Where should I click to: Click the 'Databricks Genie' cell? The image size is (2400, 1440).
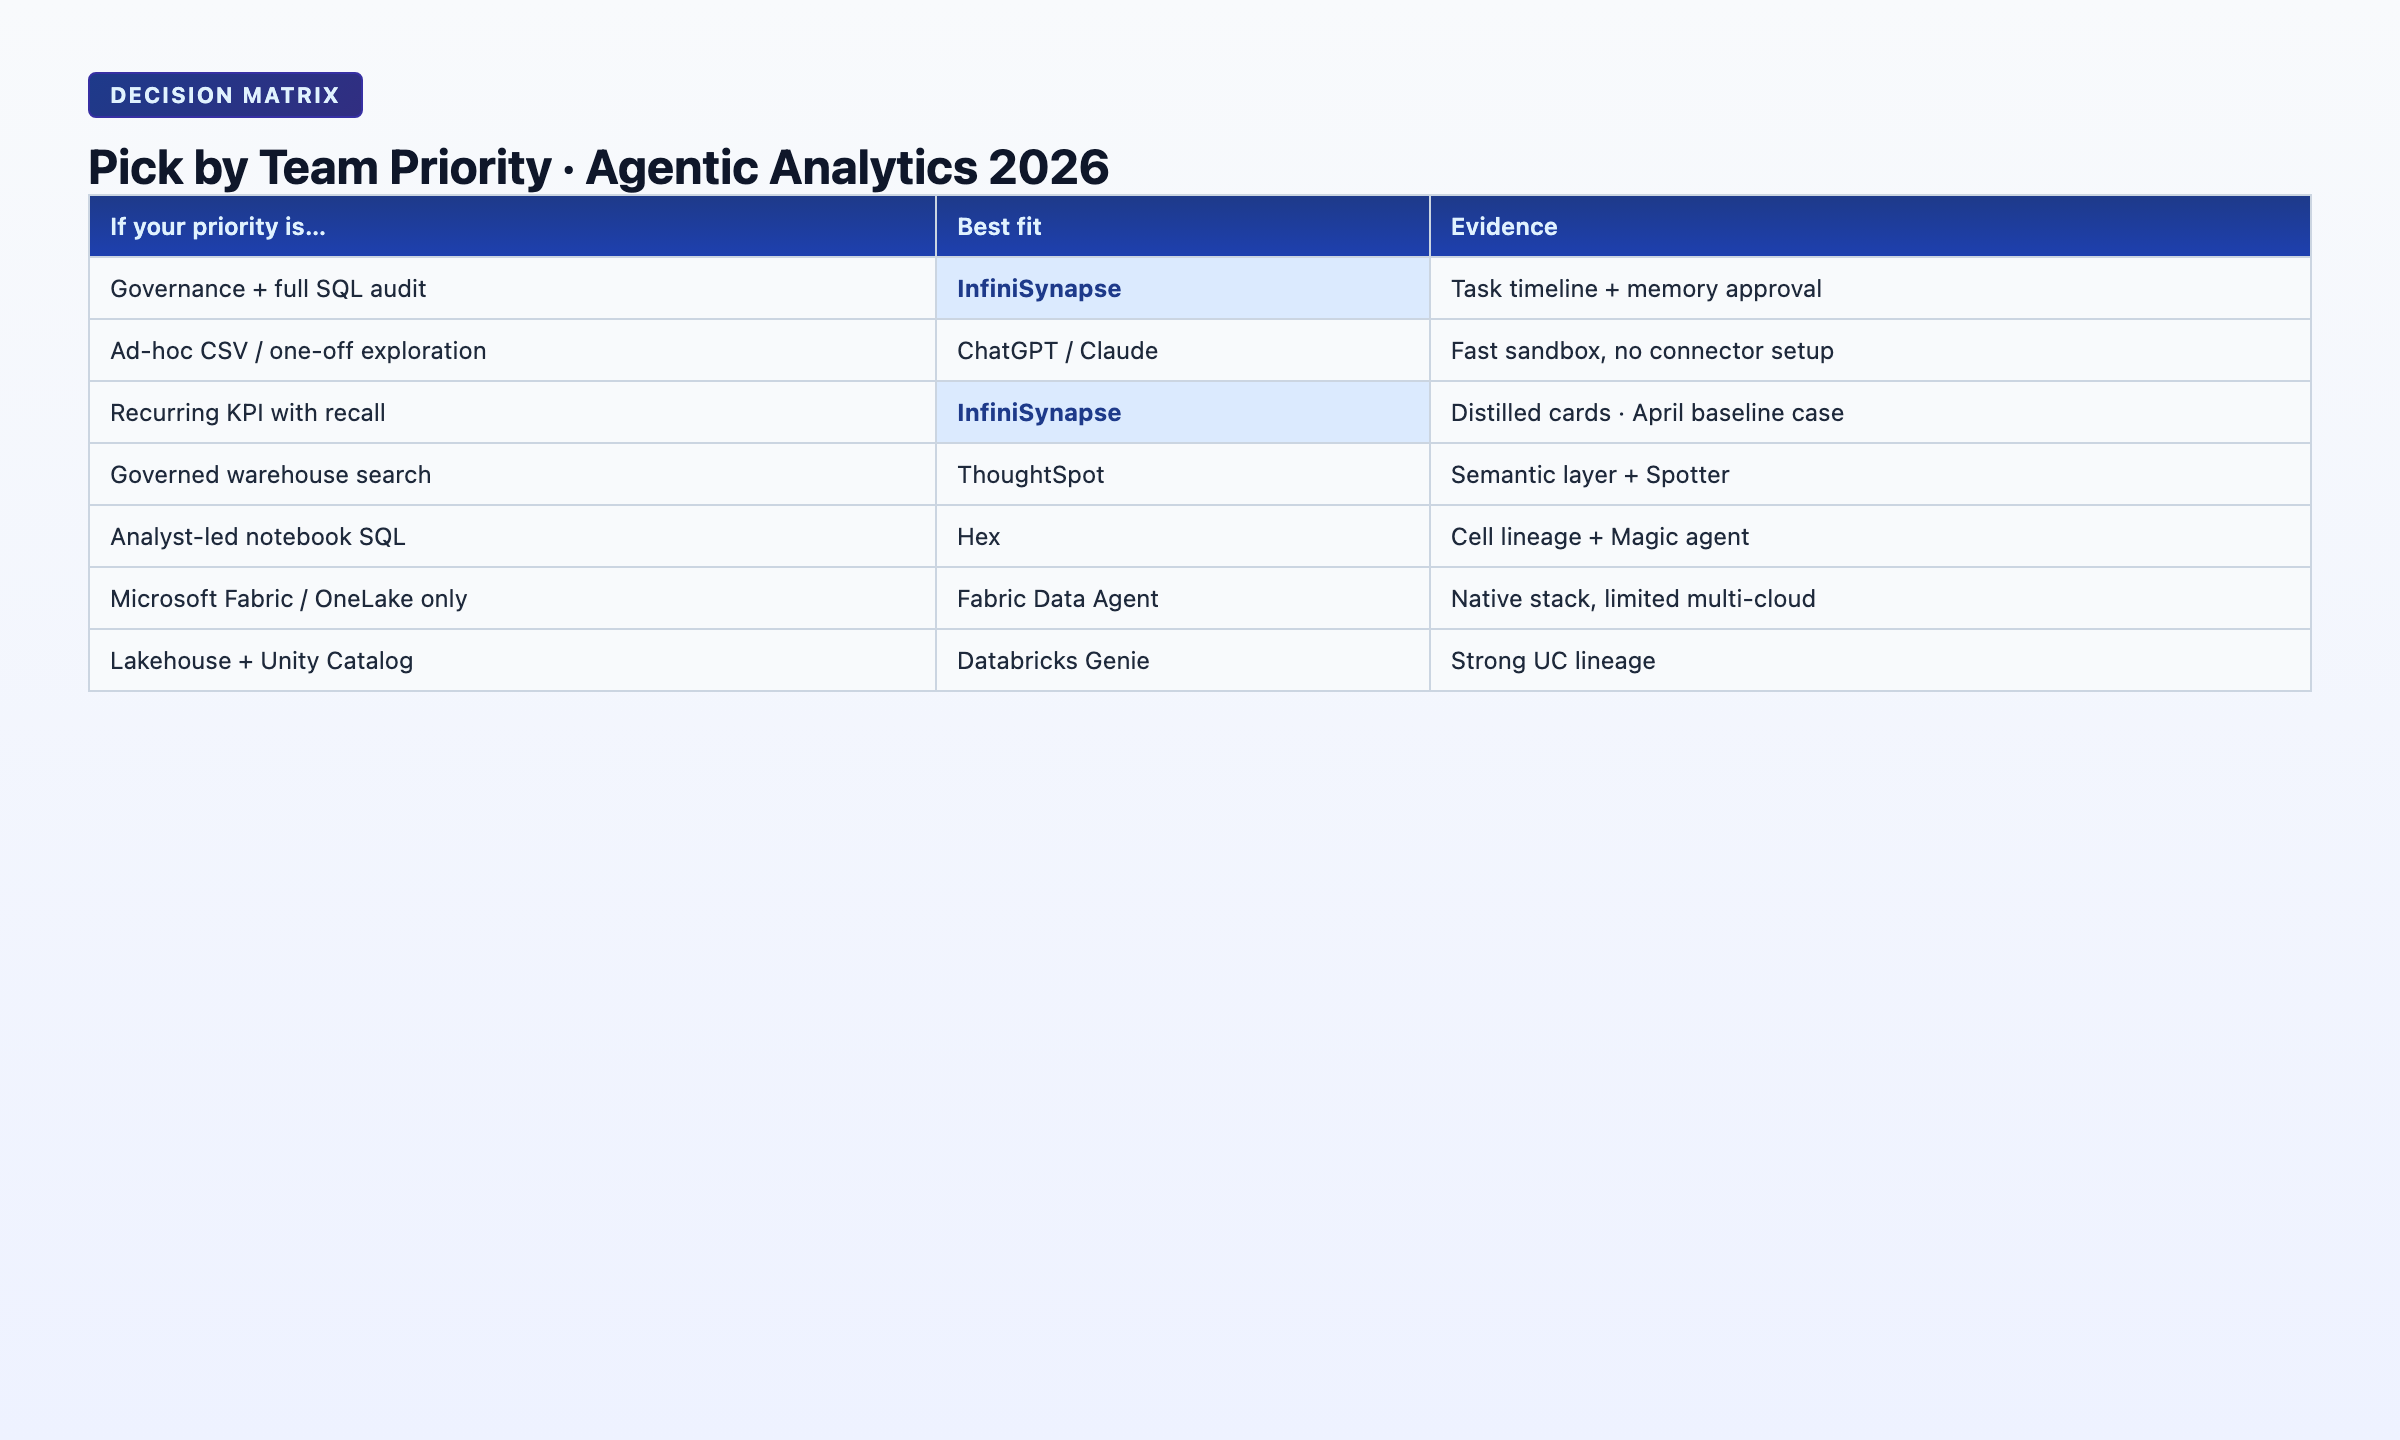point(1183,660)
